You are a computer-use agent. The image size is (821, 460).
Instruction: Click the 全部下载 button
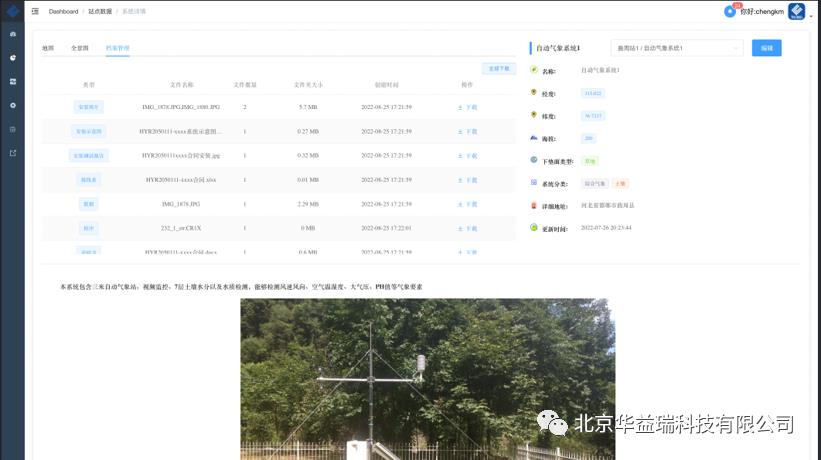(498, 69)
